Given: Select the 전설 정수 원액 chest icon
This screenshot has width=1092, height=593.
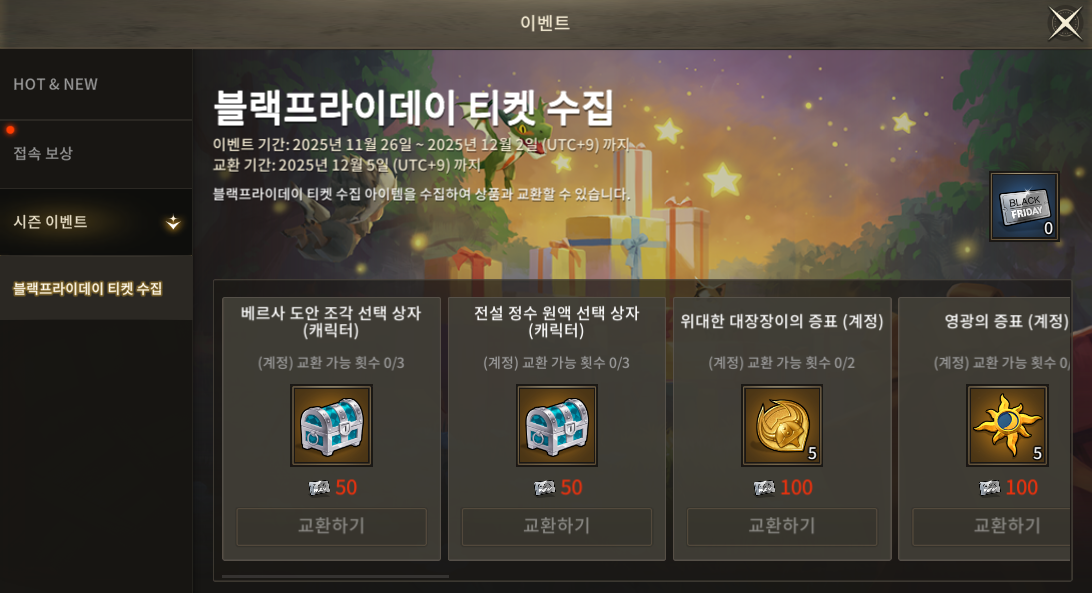Looking at the screenshot, I should tap(556, 425).
